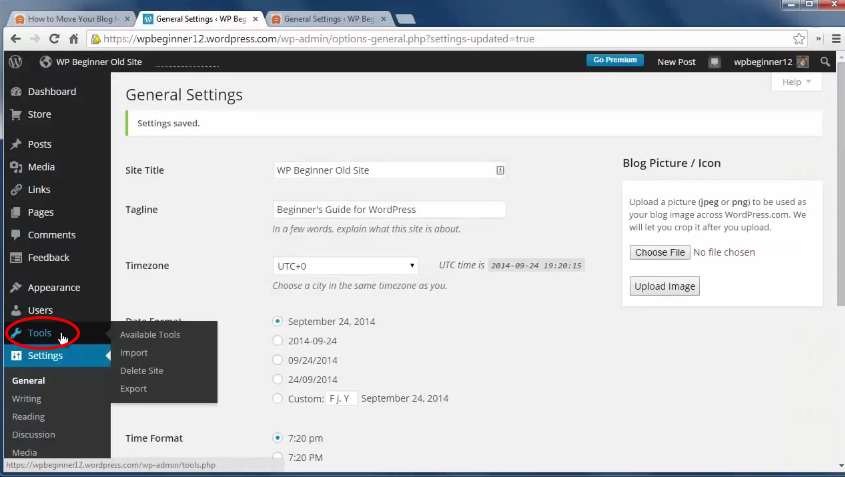Click the Dashboard gauge icon
The width and height of the screenshot is (845, 477).
[x=16, y=92]
